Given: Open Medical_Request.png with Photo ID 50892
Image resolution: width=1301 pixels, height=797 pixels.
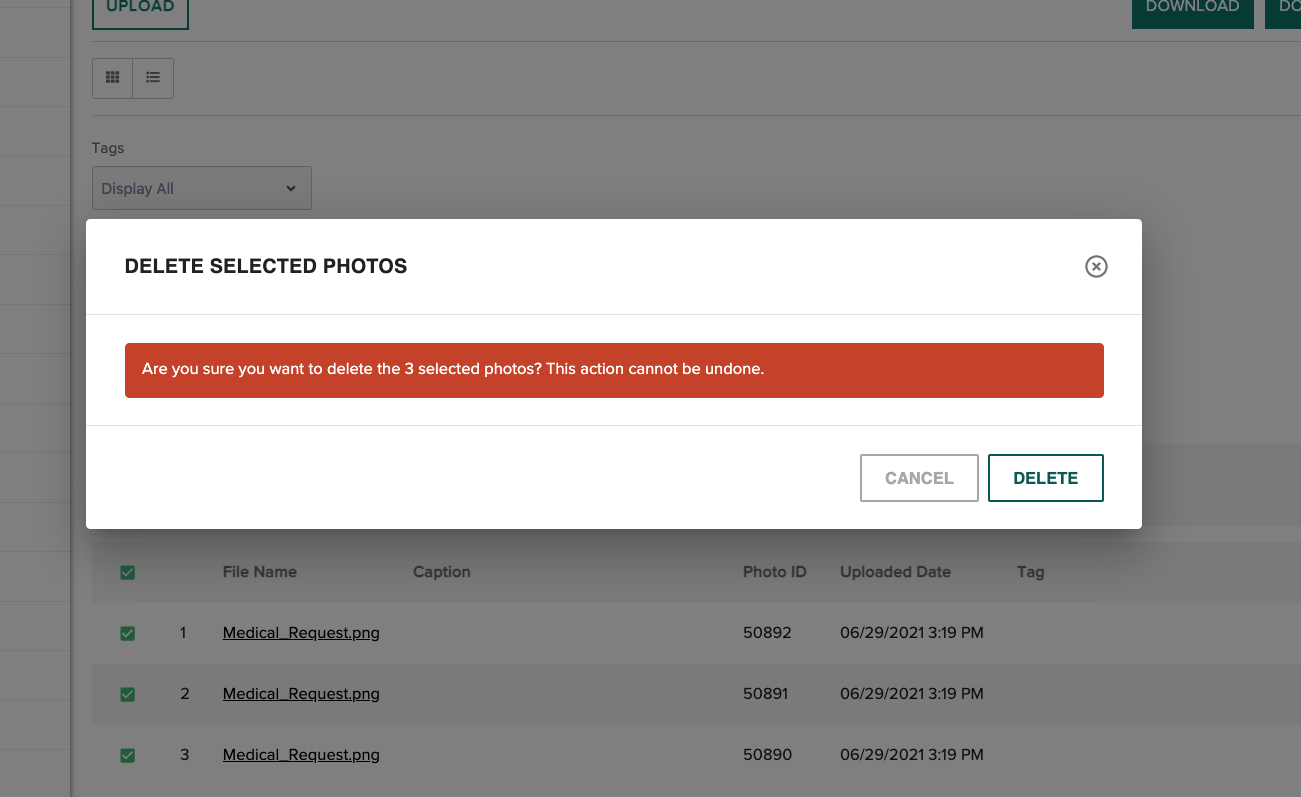Looking at the screenshot, I should pyautogui.click(x=300, y=632).
